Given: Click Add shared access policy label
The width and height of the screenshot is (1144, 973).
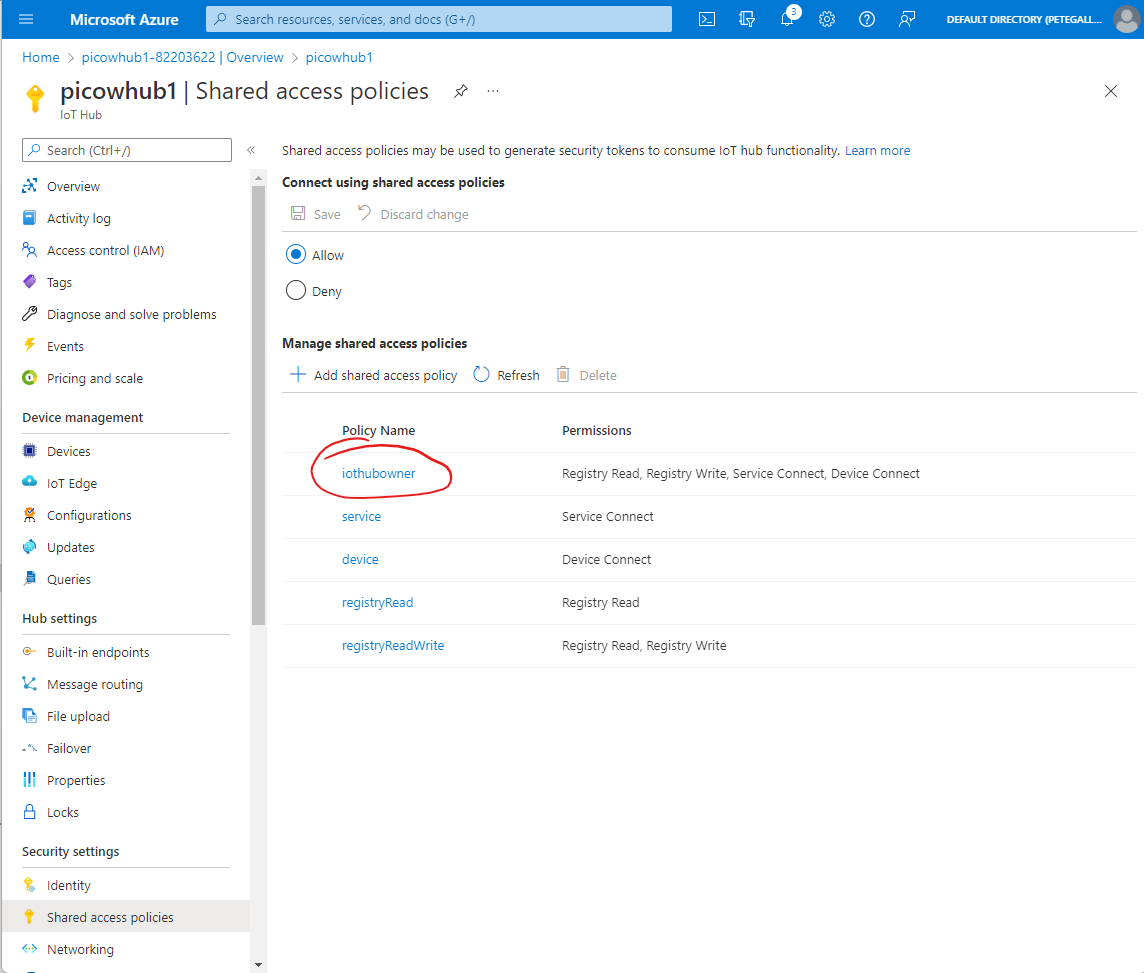Looking at the screenshot, I should pos(385,375).
